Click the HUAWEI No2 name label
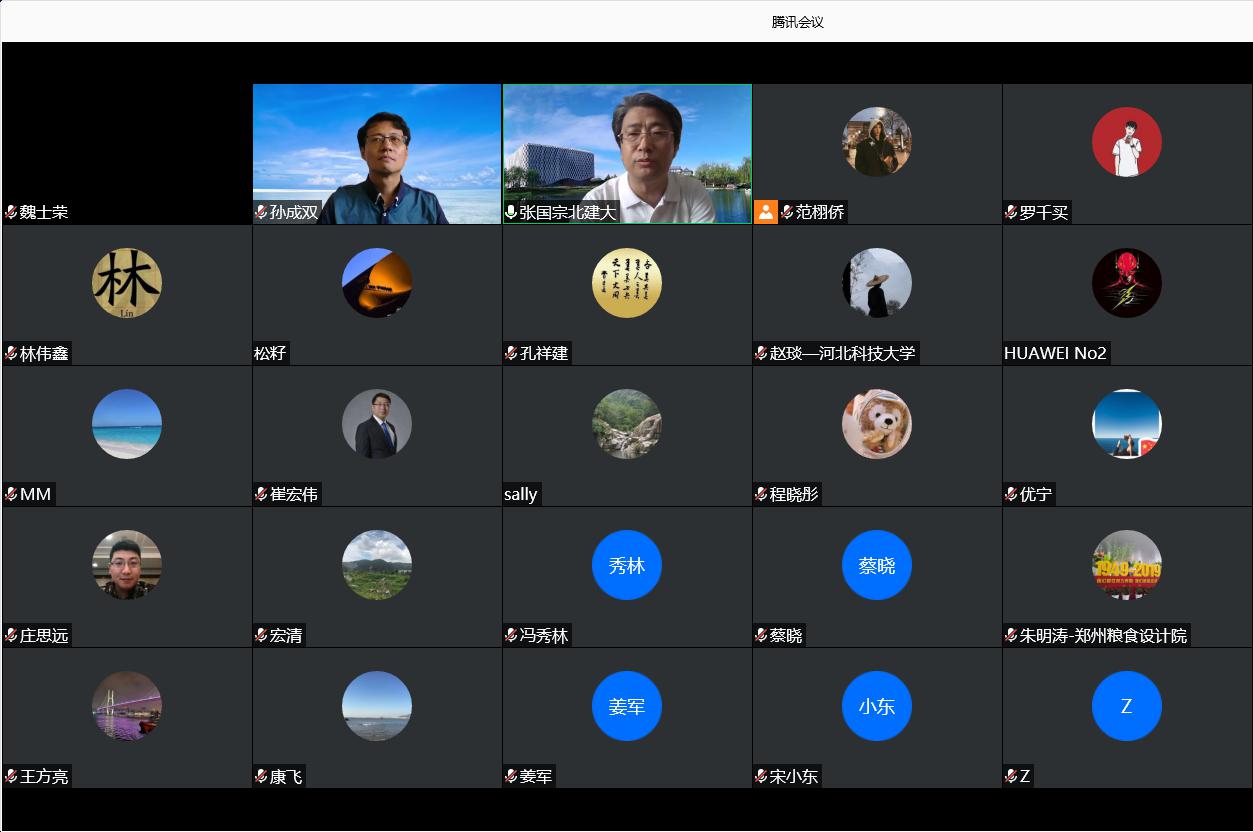The image size is (1253, 832). (x=1055, y=353)
